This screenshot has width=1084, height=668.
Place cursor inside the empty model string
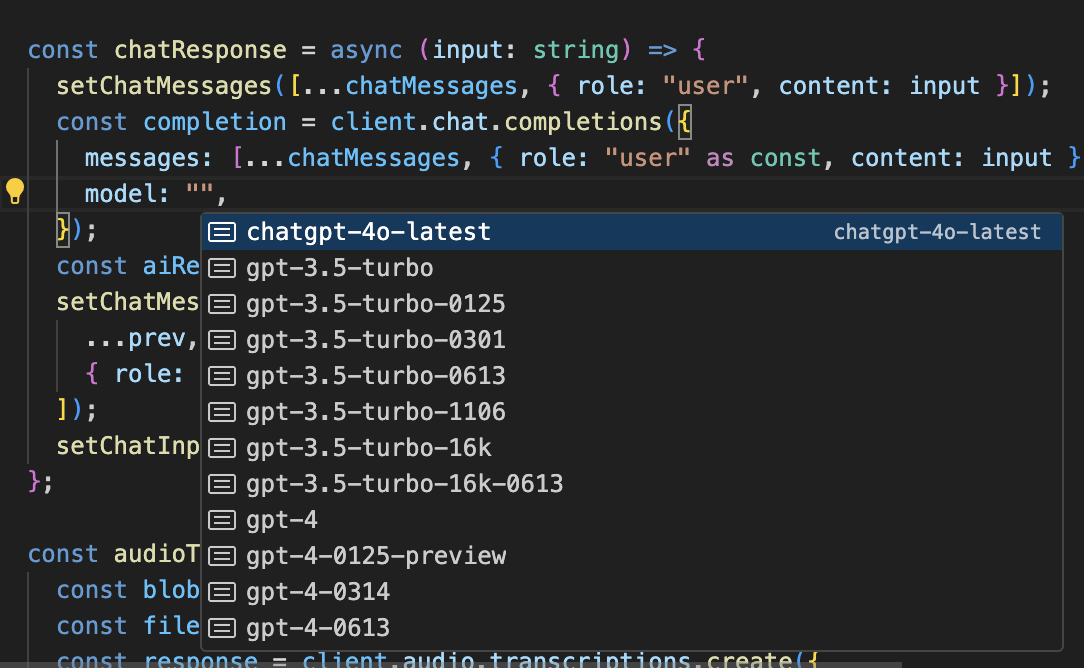tap(200, 194)
